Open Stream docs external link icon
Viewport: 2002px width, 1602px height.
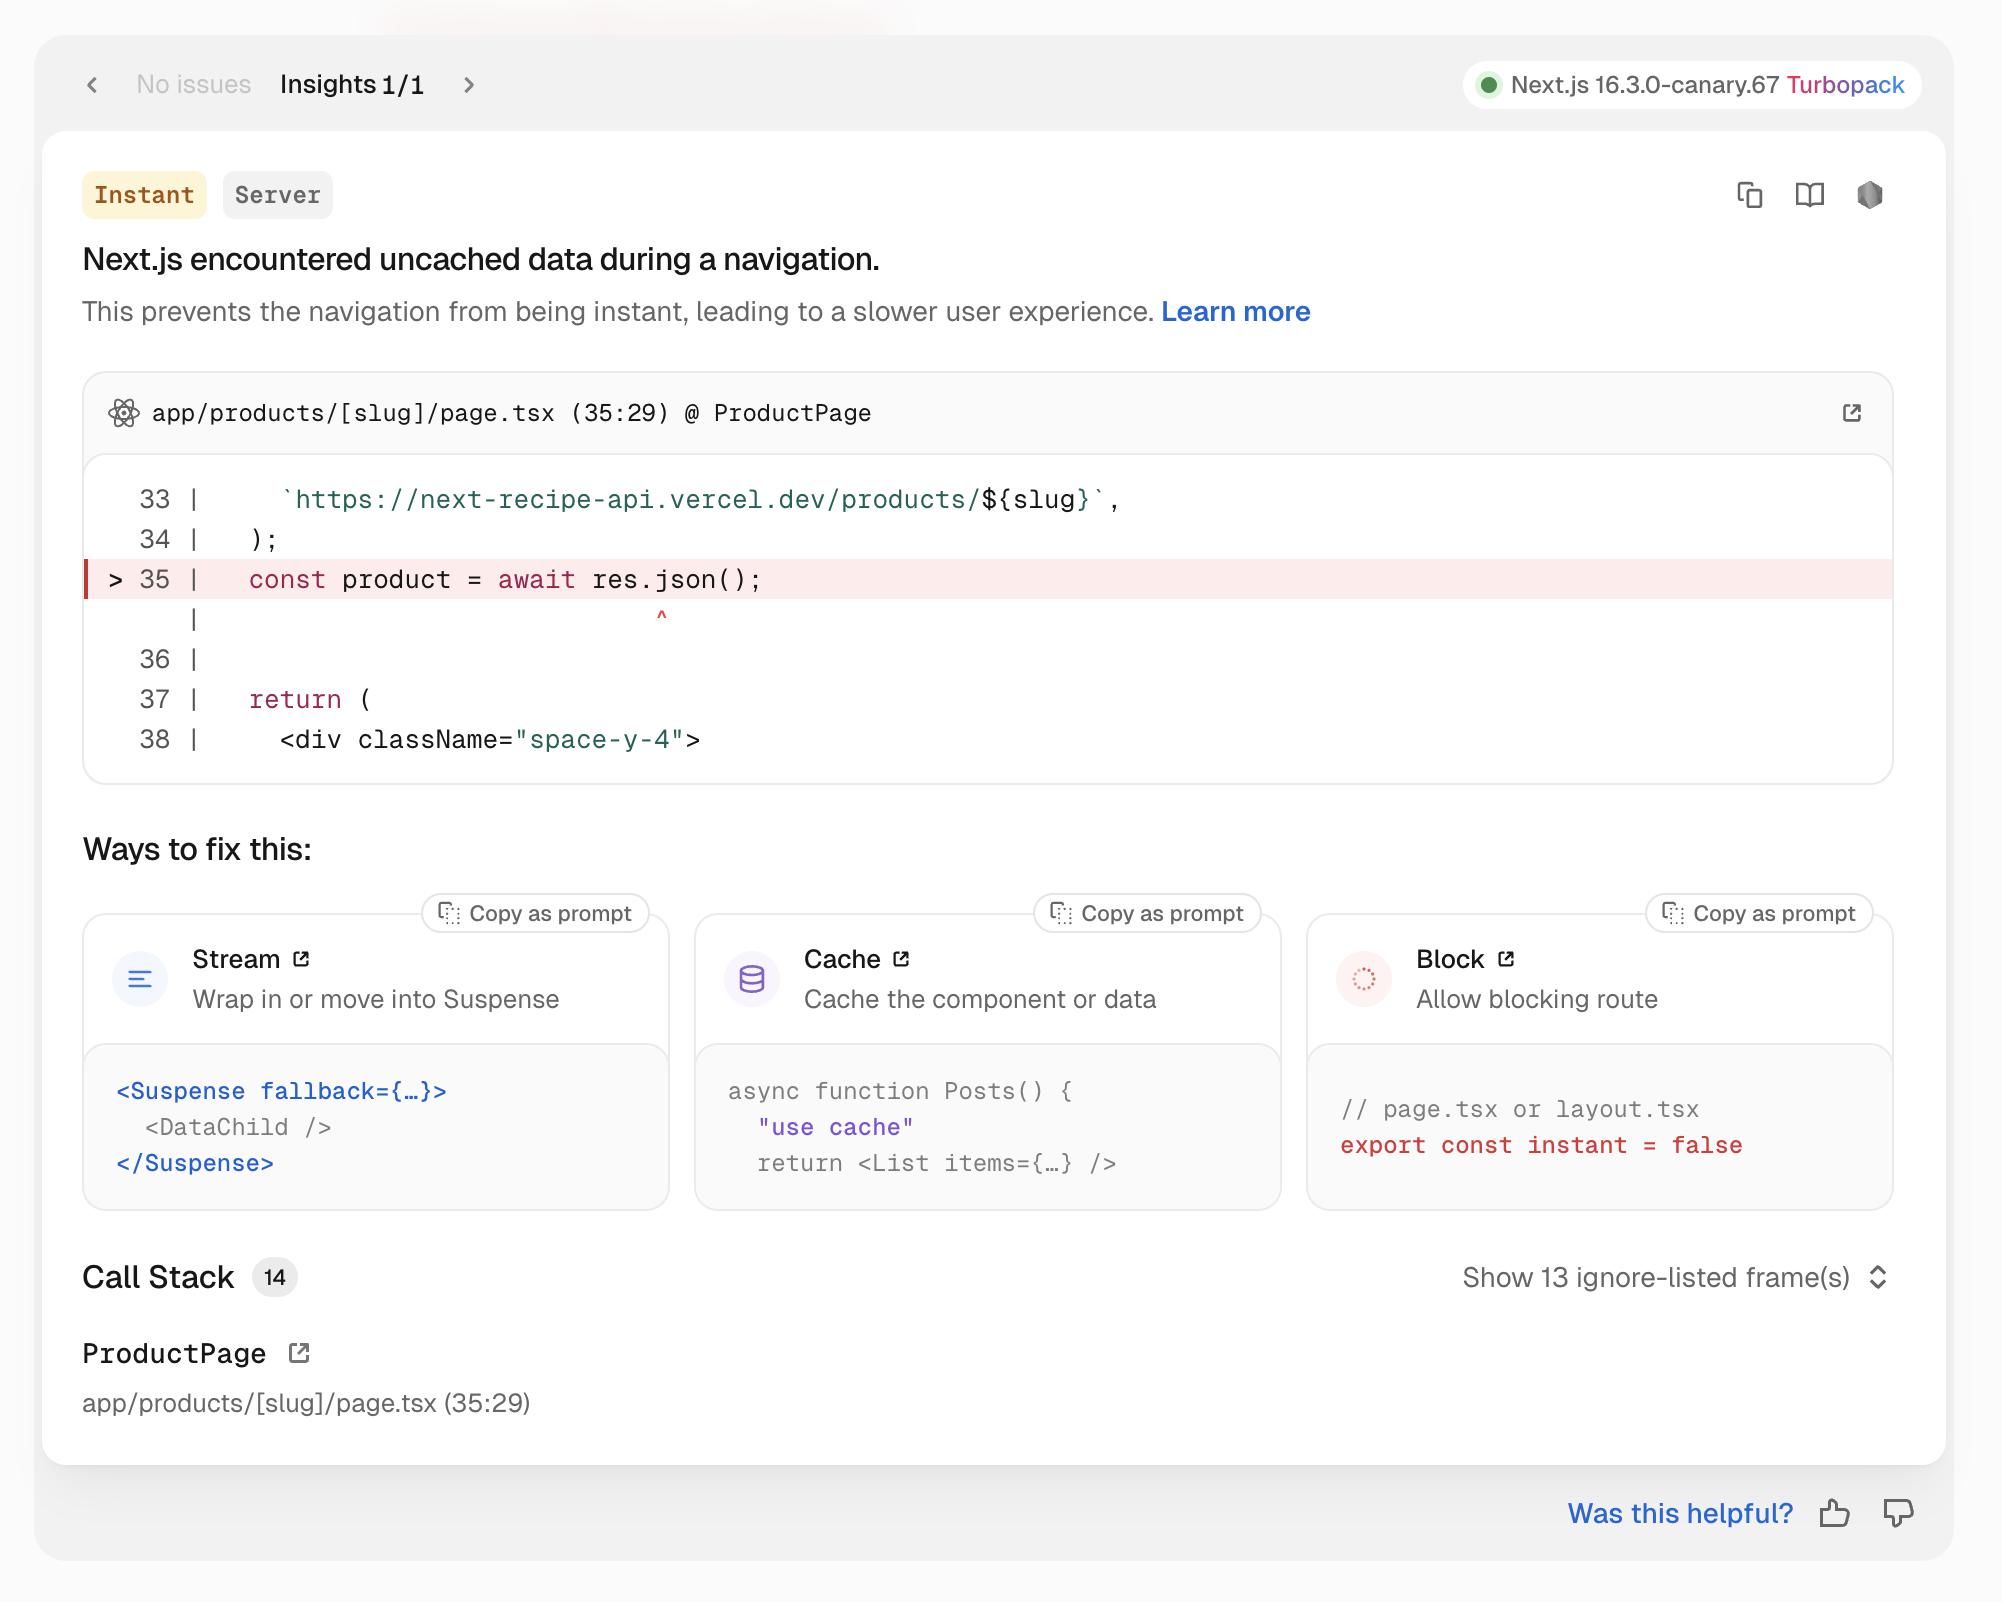(301, 959)
